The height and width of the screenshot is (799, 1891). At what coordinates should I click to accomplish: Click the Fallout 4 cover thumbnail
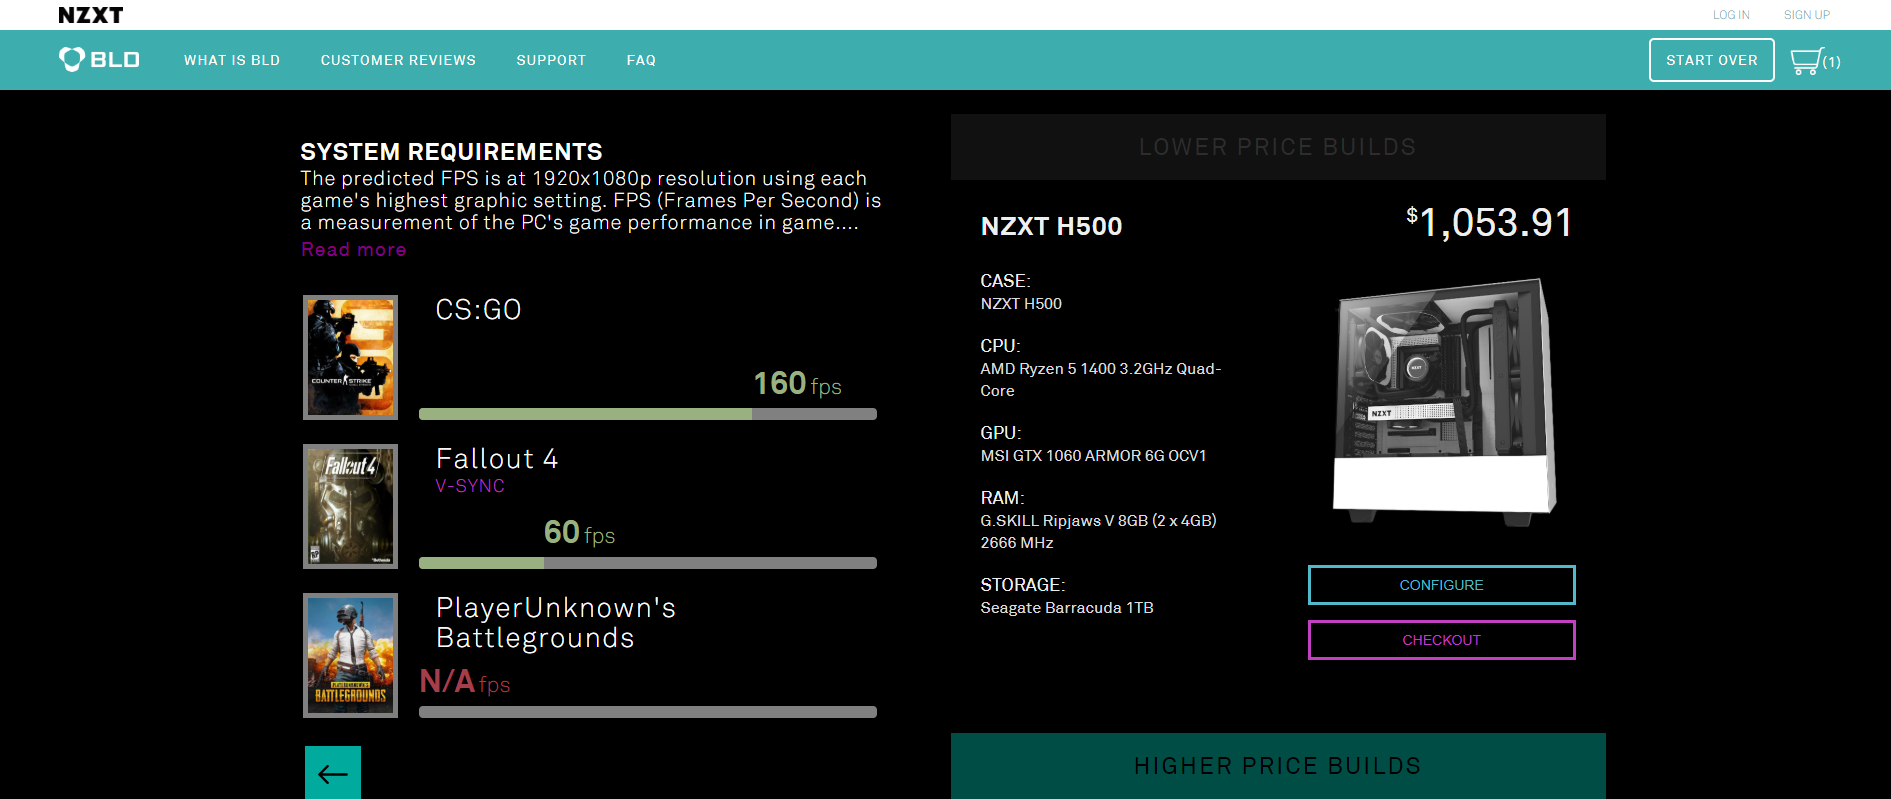click(350, 506)
